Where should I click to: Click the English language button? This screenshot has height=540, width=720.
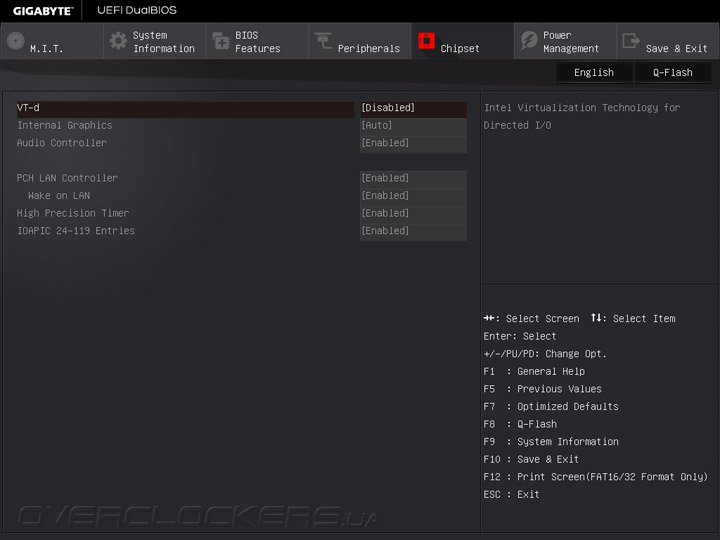click(x=594, y=73)
